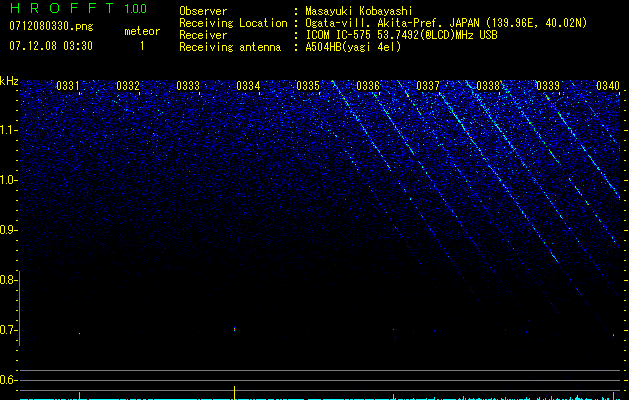Click the date stamp 07.12.08 03:30
Image resolution: width=629 pixels, height=400 pixels.
coord(51,46)
